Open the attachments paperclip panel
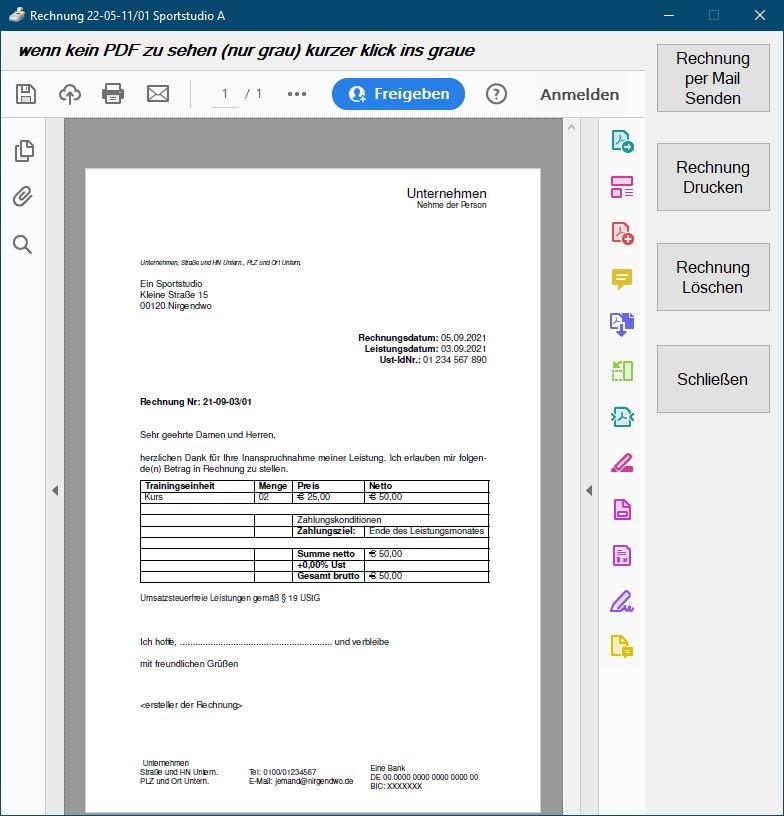The height and width of the screenshot is (816, 784). (23, 197)
